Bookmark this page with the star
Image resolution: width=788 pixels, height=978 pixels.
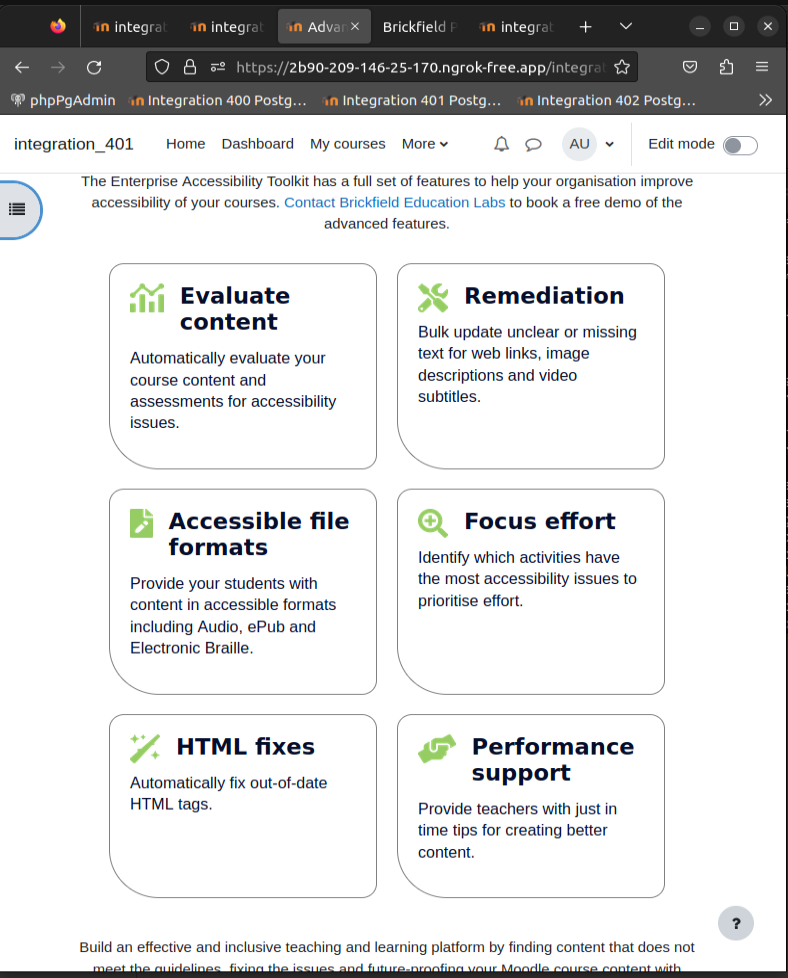621,67
